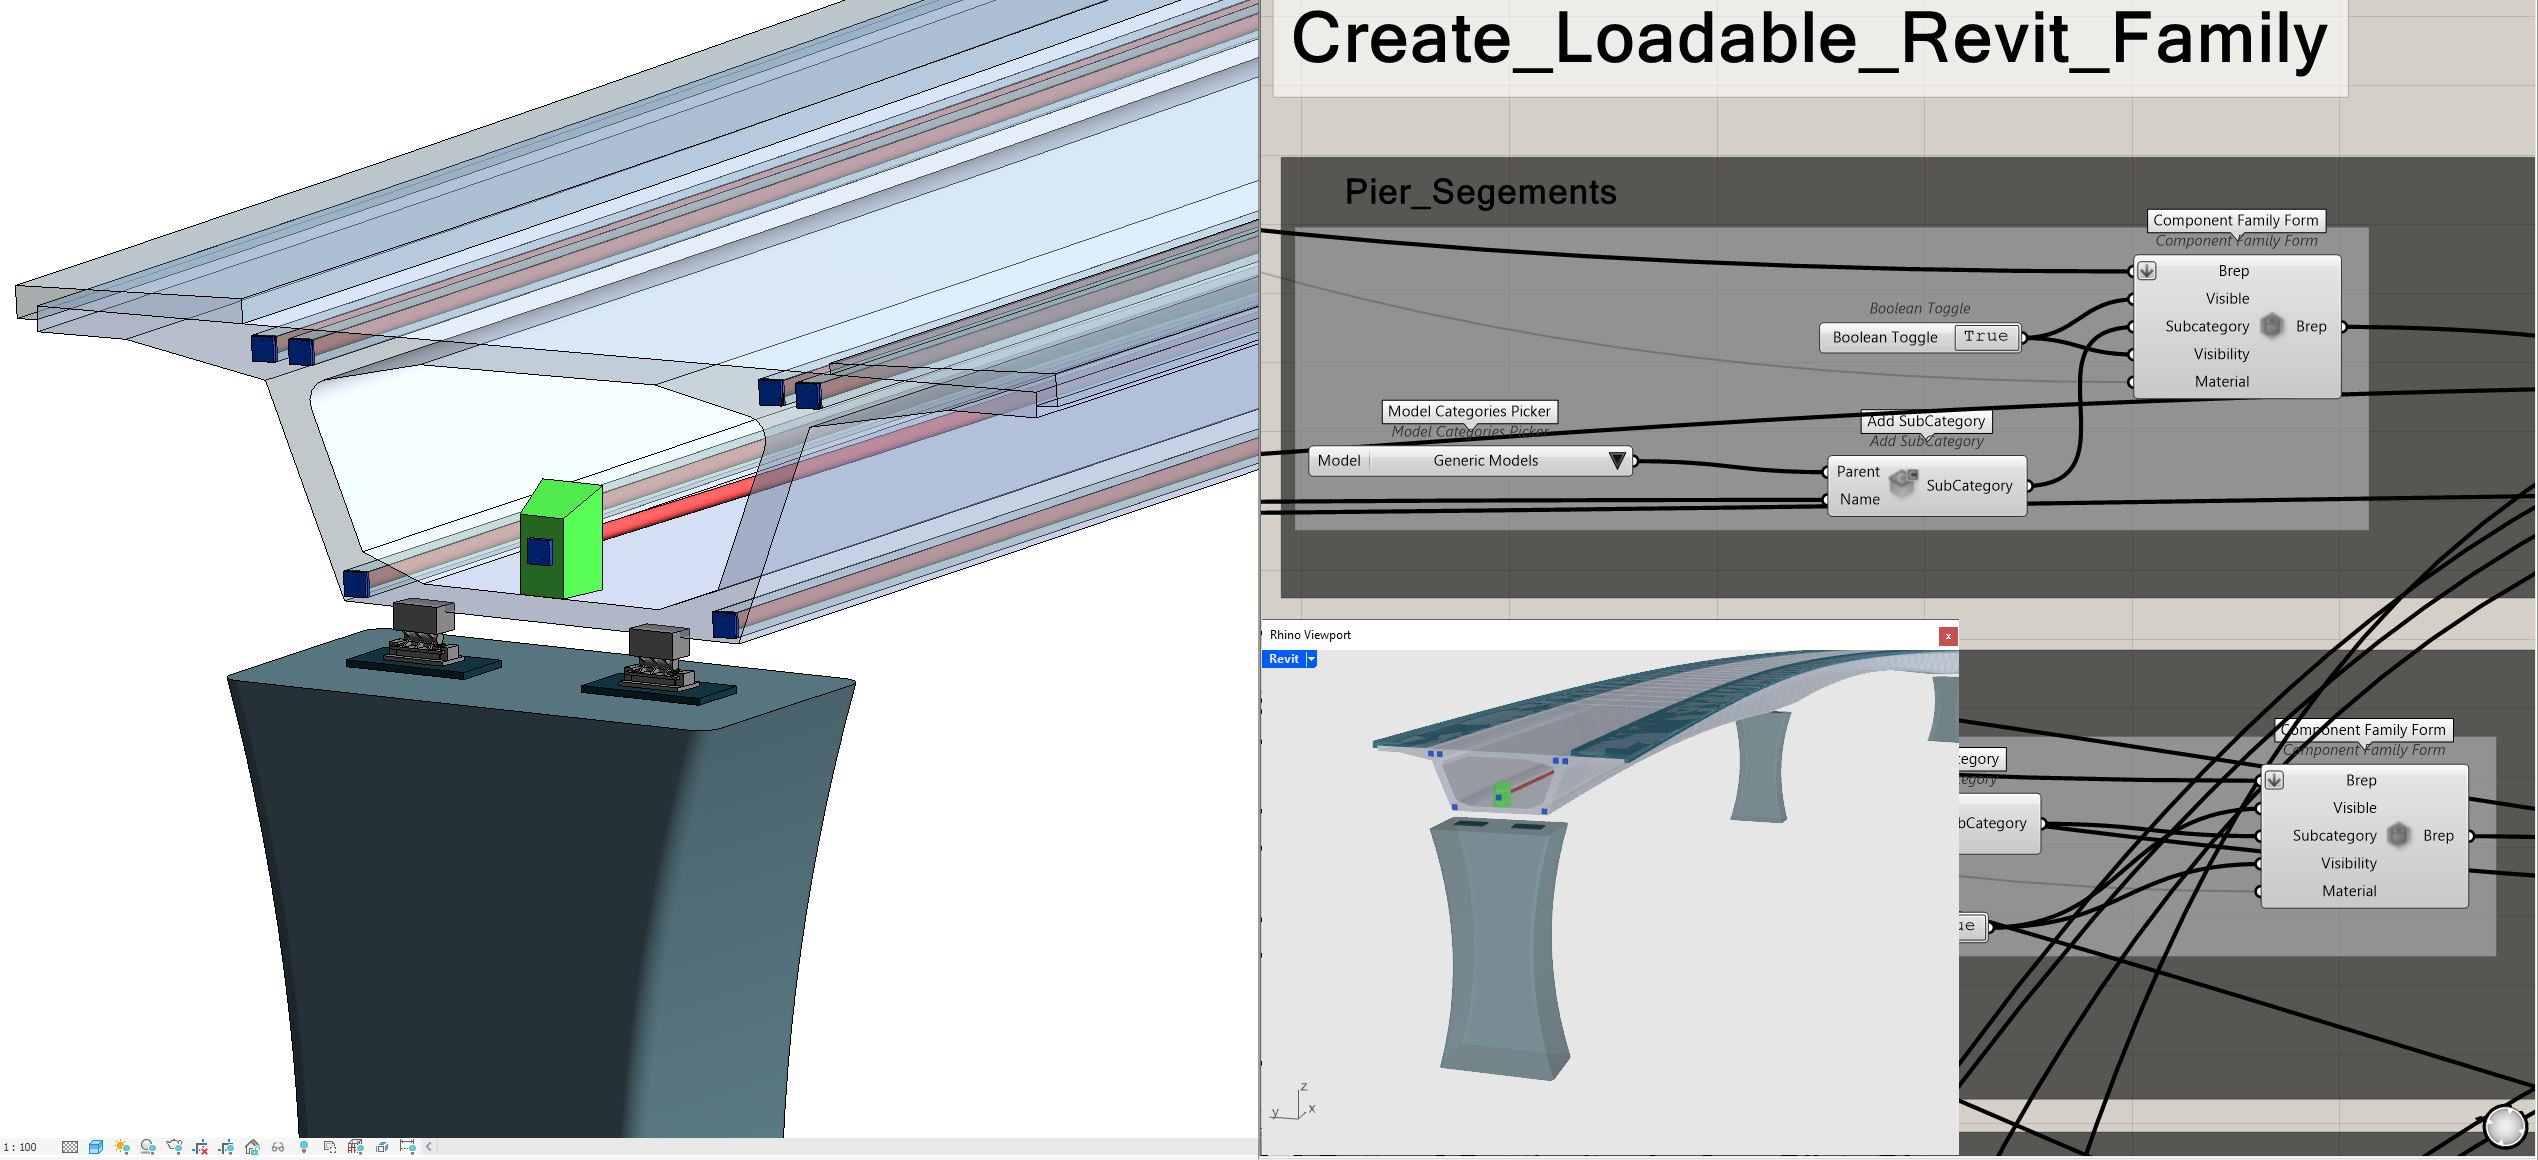Open Detail Level in Revit view bar

point(70,1147)
